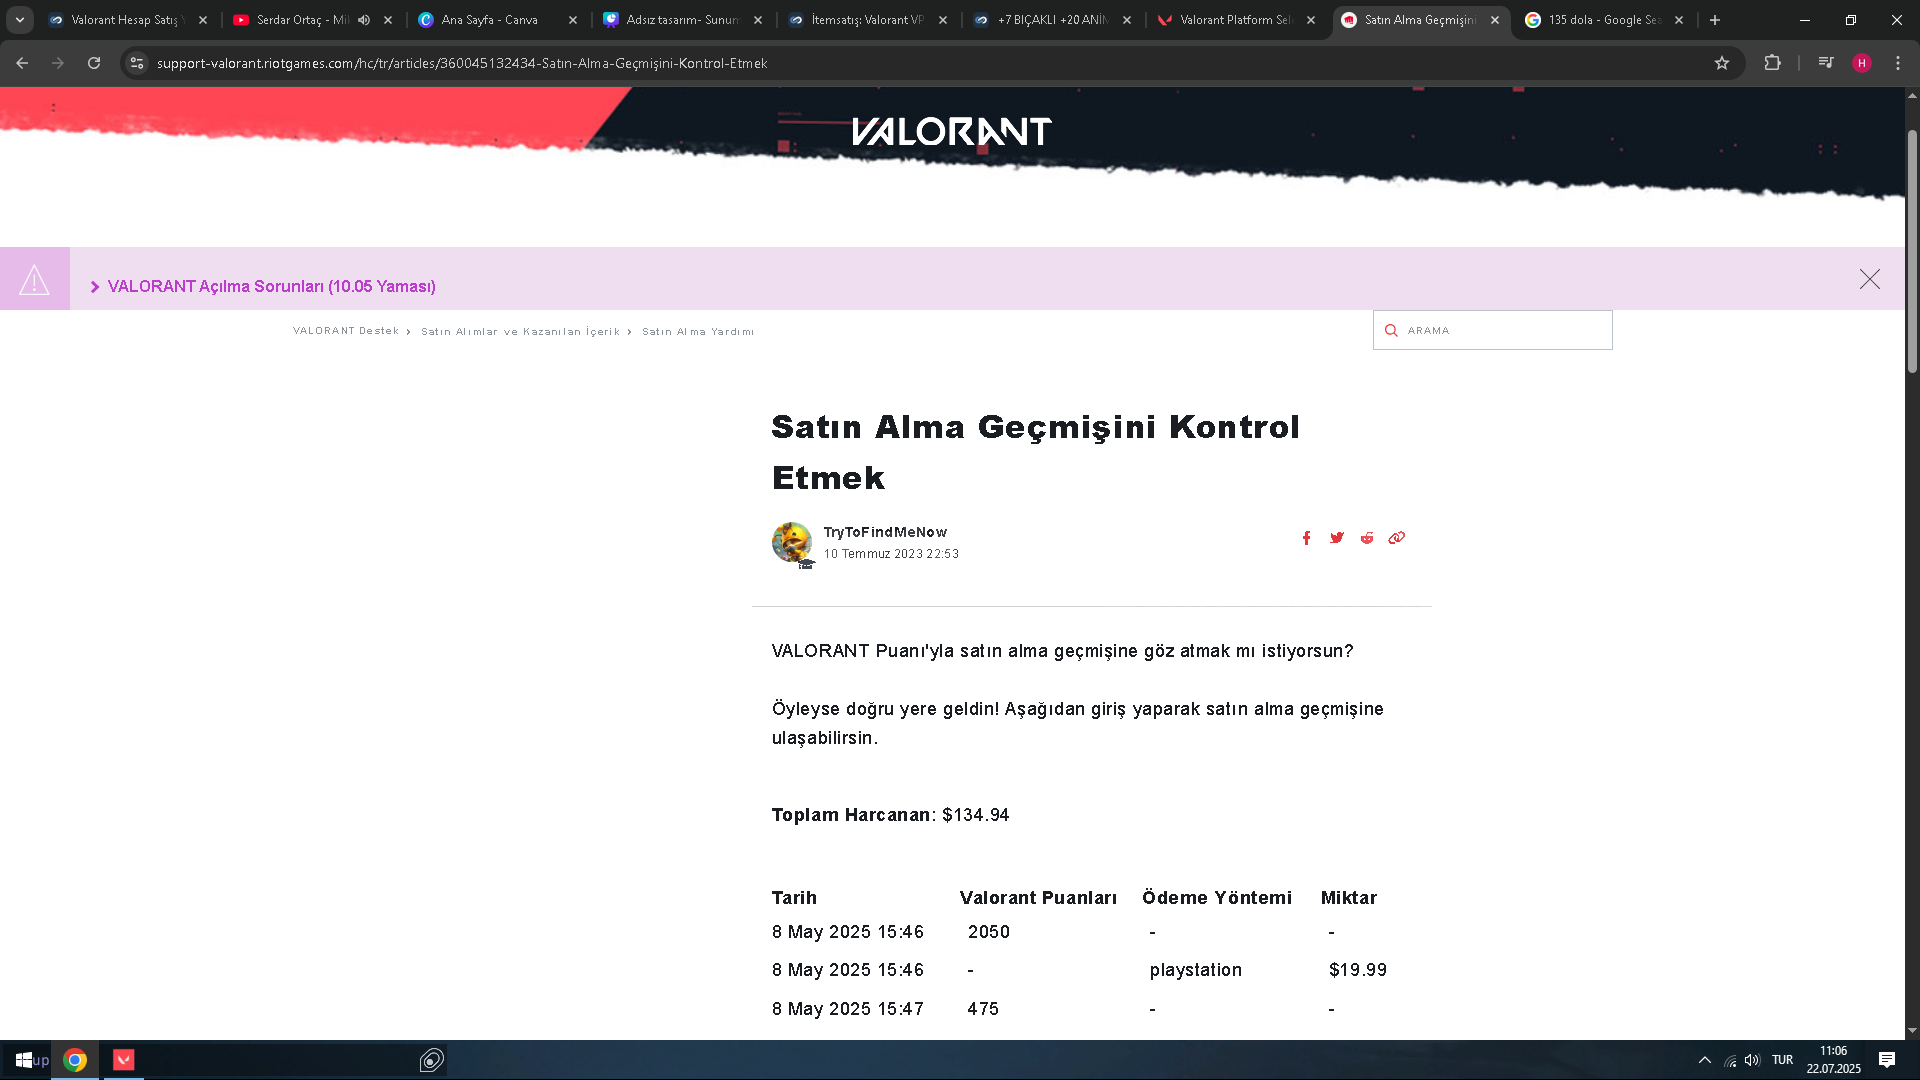1920x1080 pixels.
Task: Open media controls icon in toolbar
Action: pos(1826,63)
